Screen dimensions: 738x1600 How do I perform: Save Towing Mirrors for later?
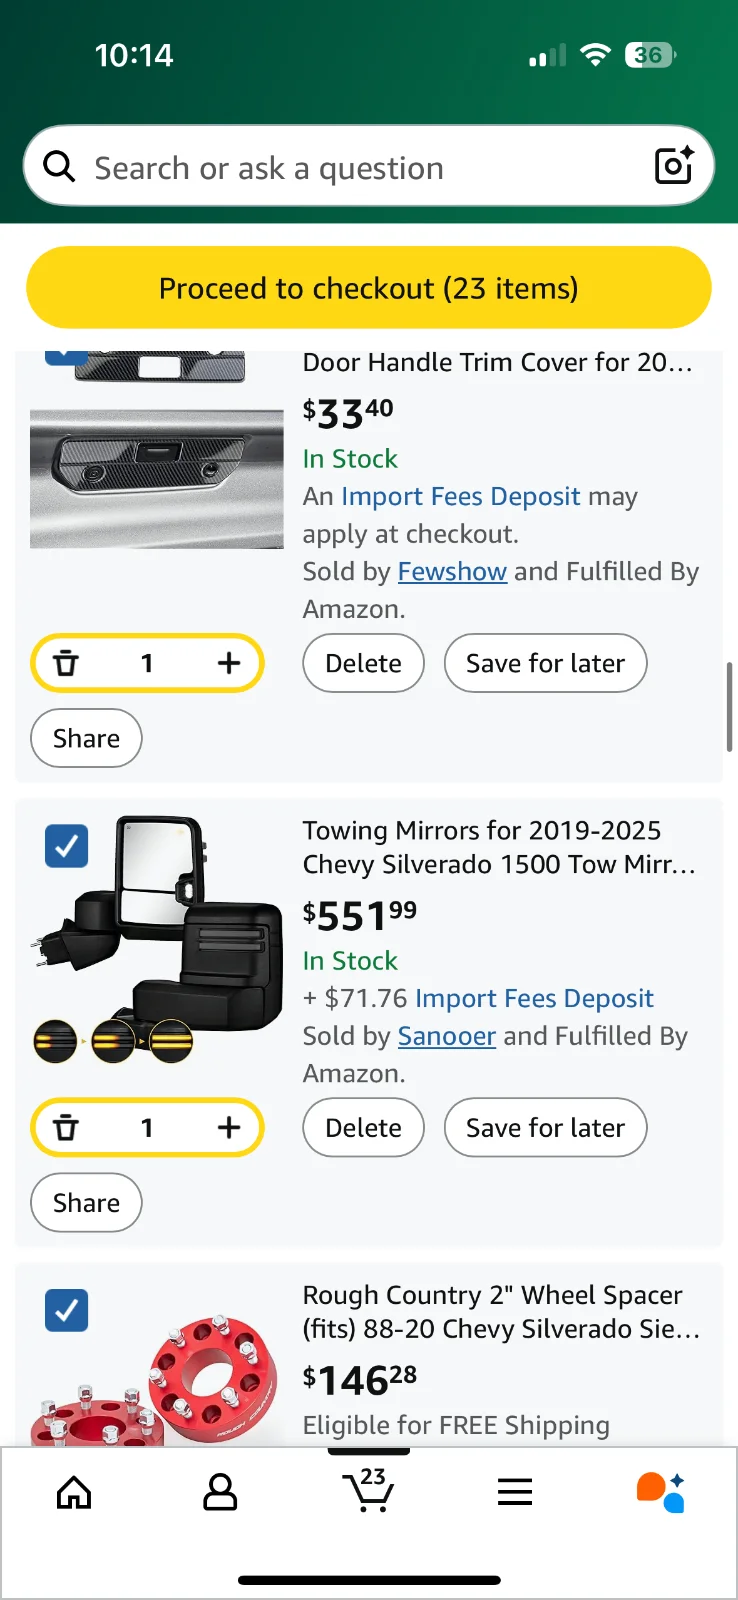point(545,1128)
